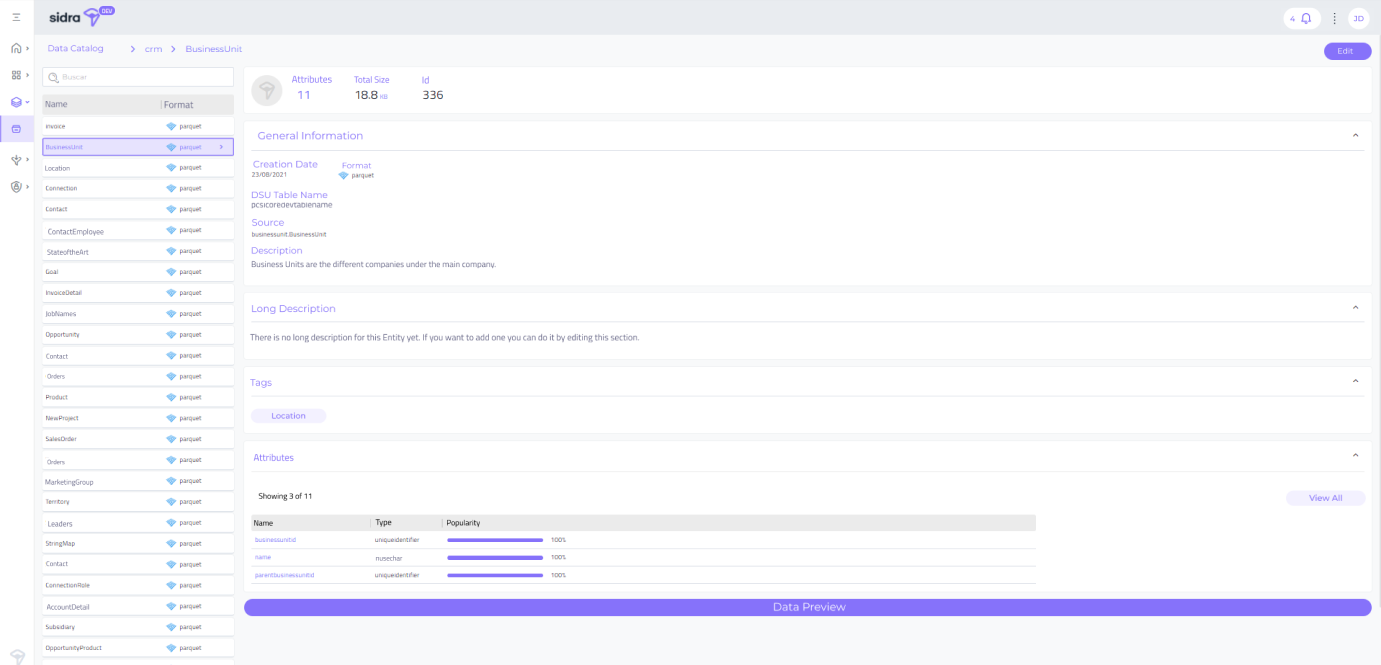Screen dimensions: 1381x665
Task: Click the four-squares dashboard sidebar icon
Action: (15, 75)
